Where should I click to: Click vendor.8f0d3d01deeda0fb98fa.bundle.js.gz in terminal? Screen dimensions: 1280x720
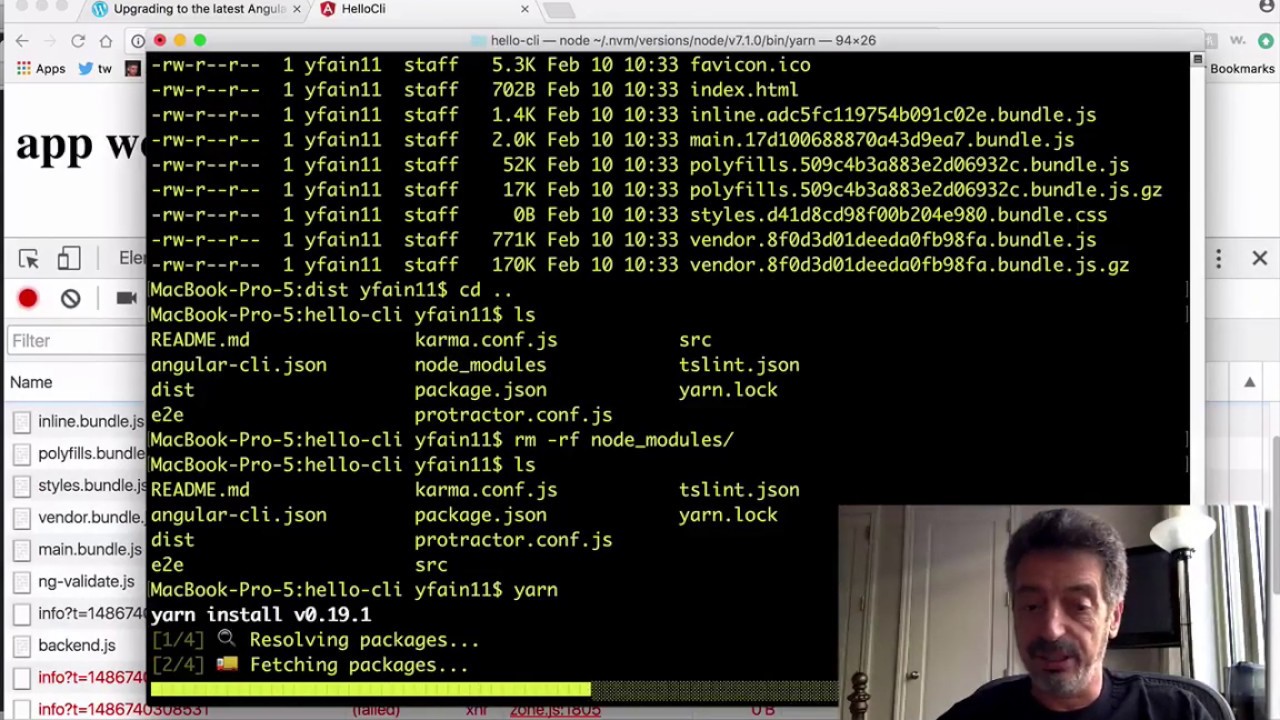[909, 265]
